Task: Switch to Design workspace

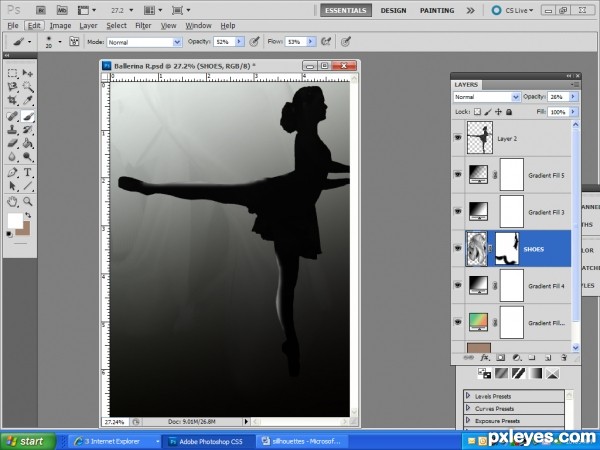Action: (x=393, y=10)
